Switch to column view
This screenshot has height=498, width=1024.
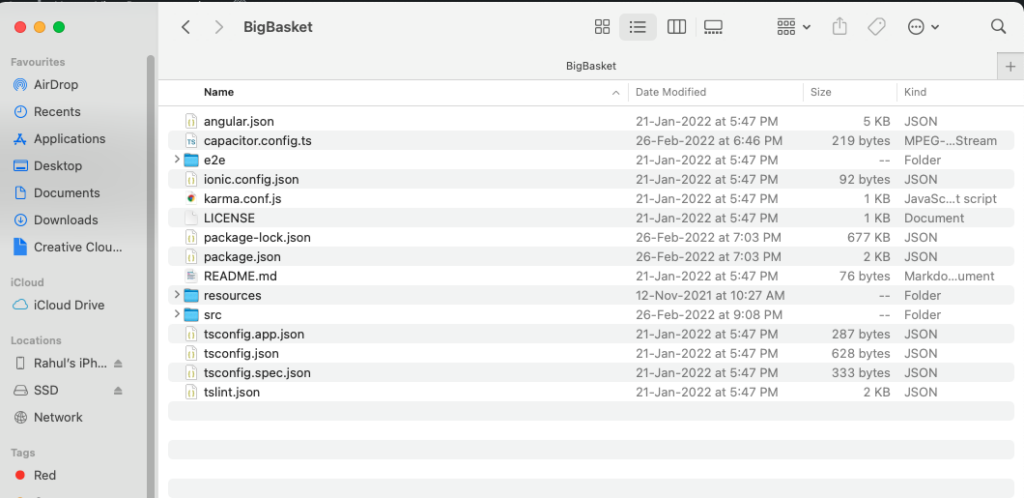[x=677, y=27]
